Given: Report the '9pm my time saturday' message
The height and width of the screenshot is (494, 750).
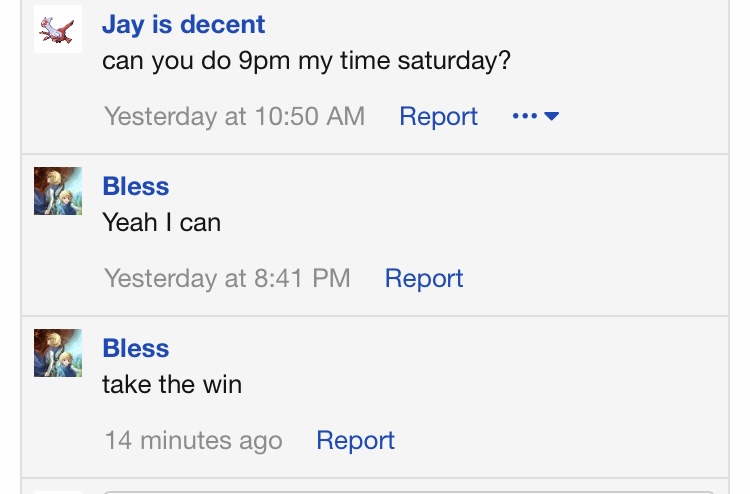Looking at the screenshot, I should click(x=439, y=116).
